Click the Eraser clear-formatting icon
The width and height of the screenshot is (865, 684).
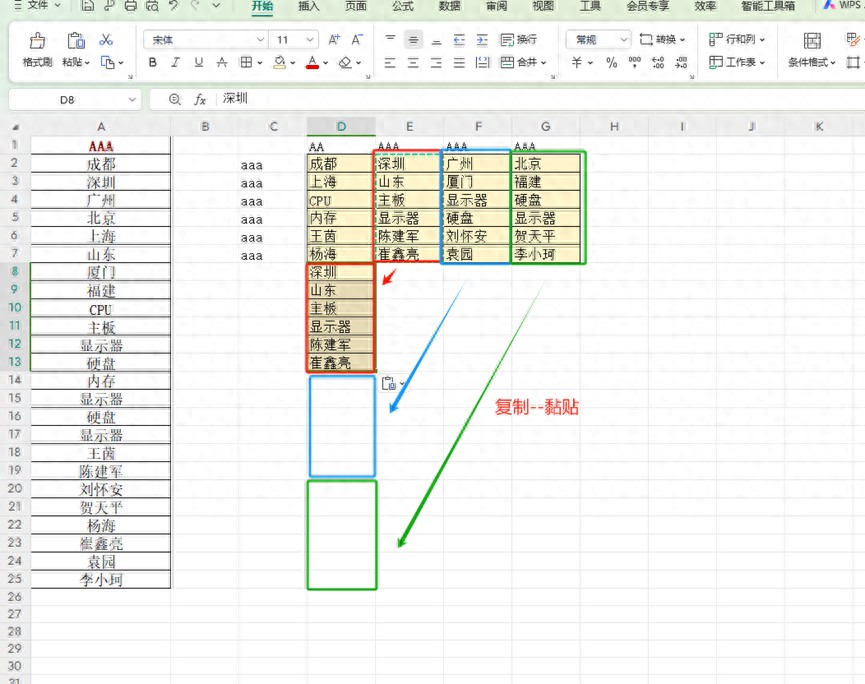pyautogui.click(x=345, y=62)
